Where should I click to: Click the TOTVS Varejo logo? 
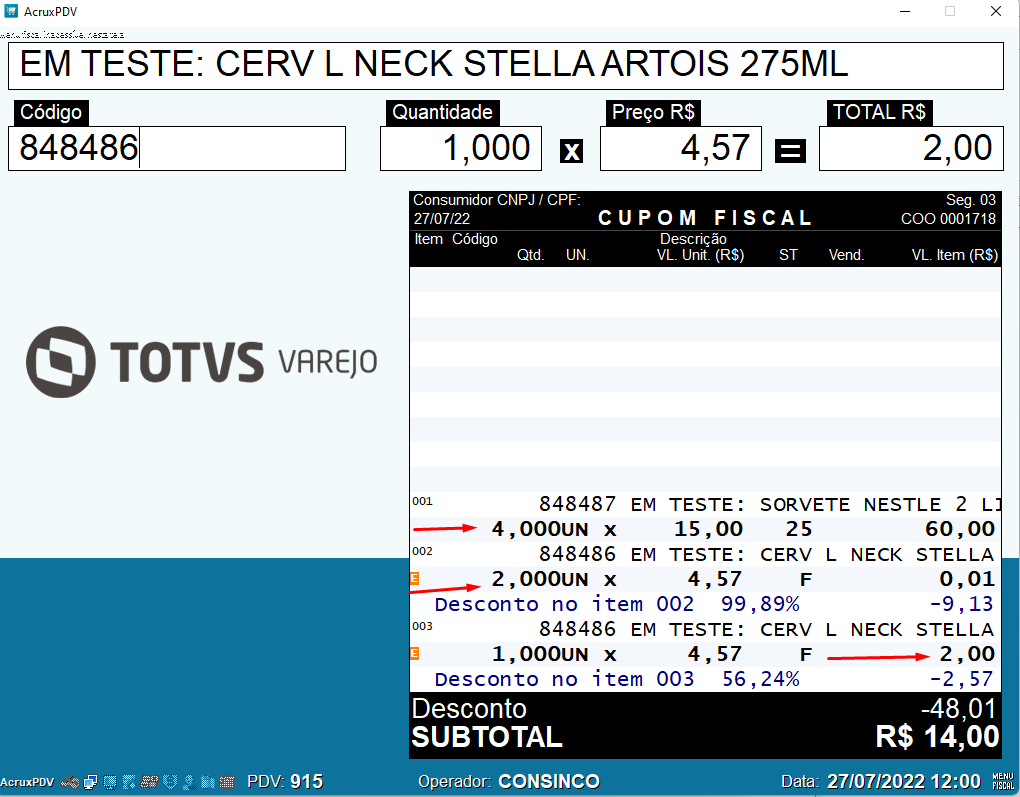click(202, 362)
